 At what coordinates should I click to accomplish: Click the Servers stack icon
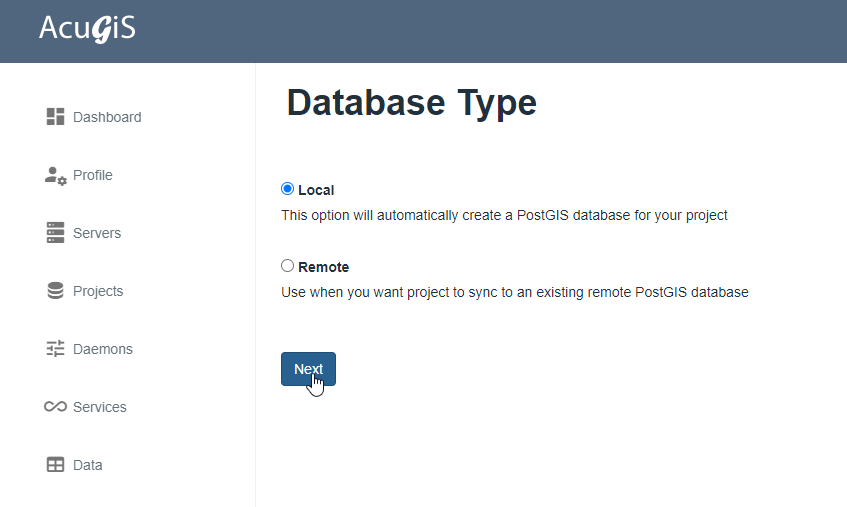pyautogui.click(x=56, y=233)
